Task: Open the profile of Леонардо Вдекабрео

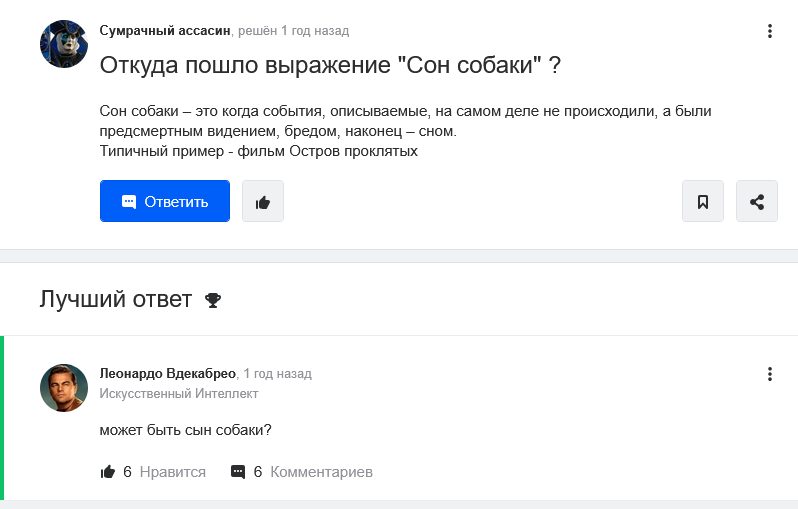Action: click(x=167, y=374)
